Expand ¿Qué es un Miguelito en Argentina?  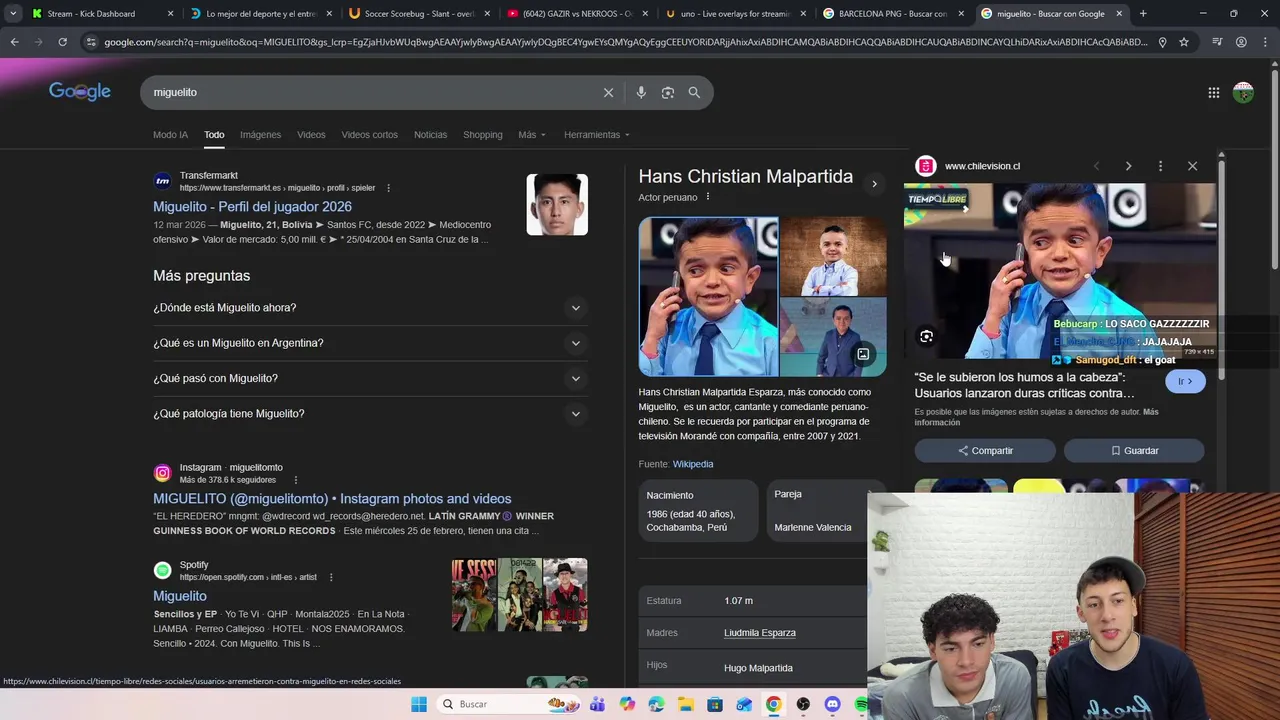pyautogui.click(x=370, y=343)
